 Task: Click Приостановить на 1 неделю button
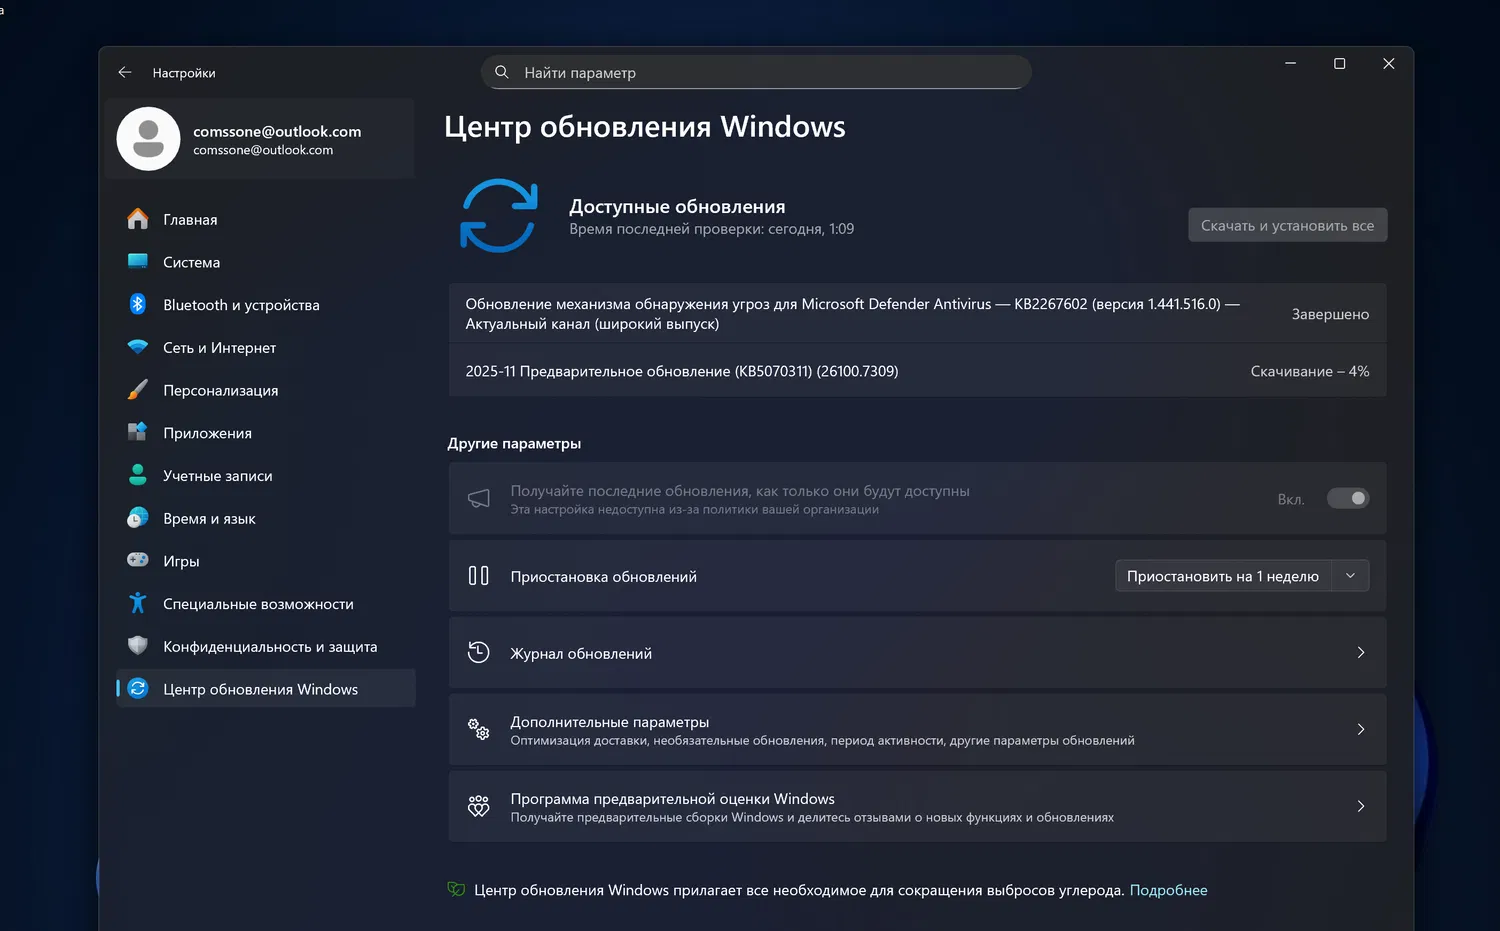1223,576
